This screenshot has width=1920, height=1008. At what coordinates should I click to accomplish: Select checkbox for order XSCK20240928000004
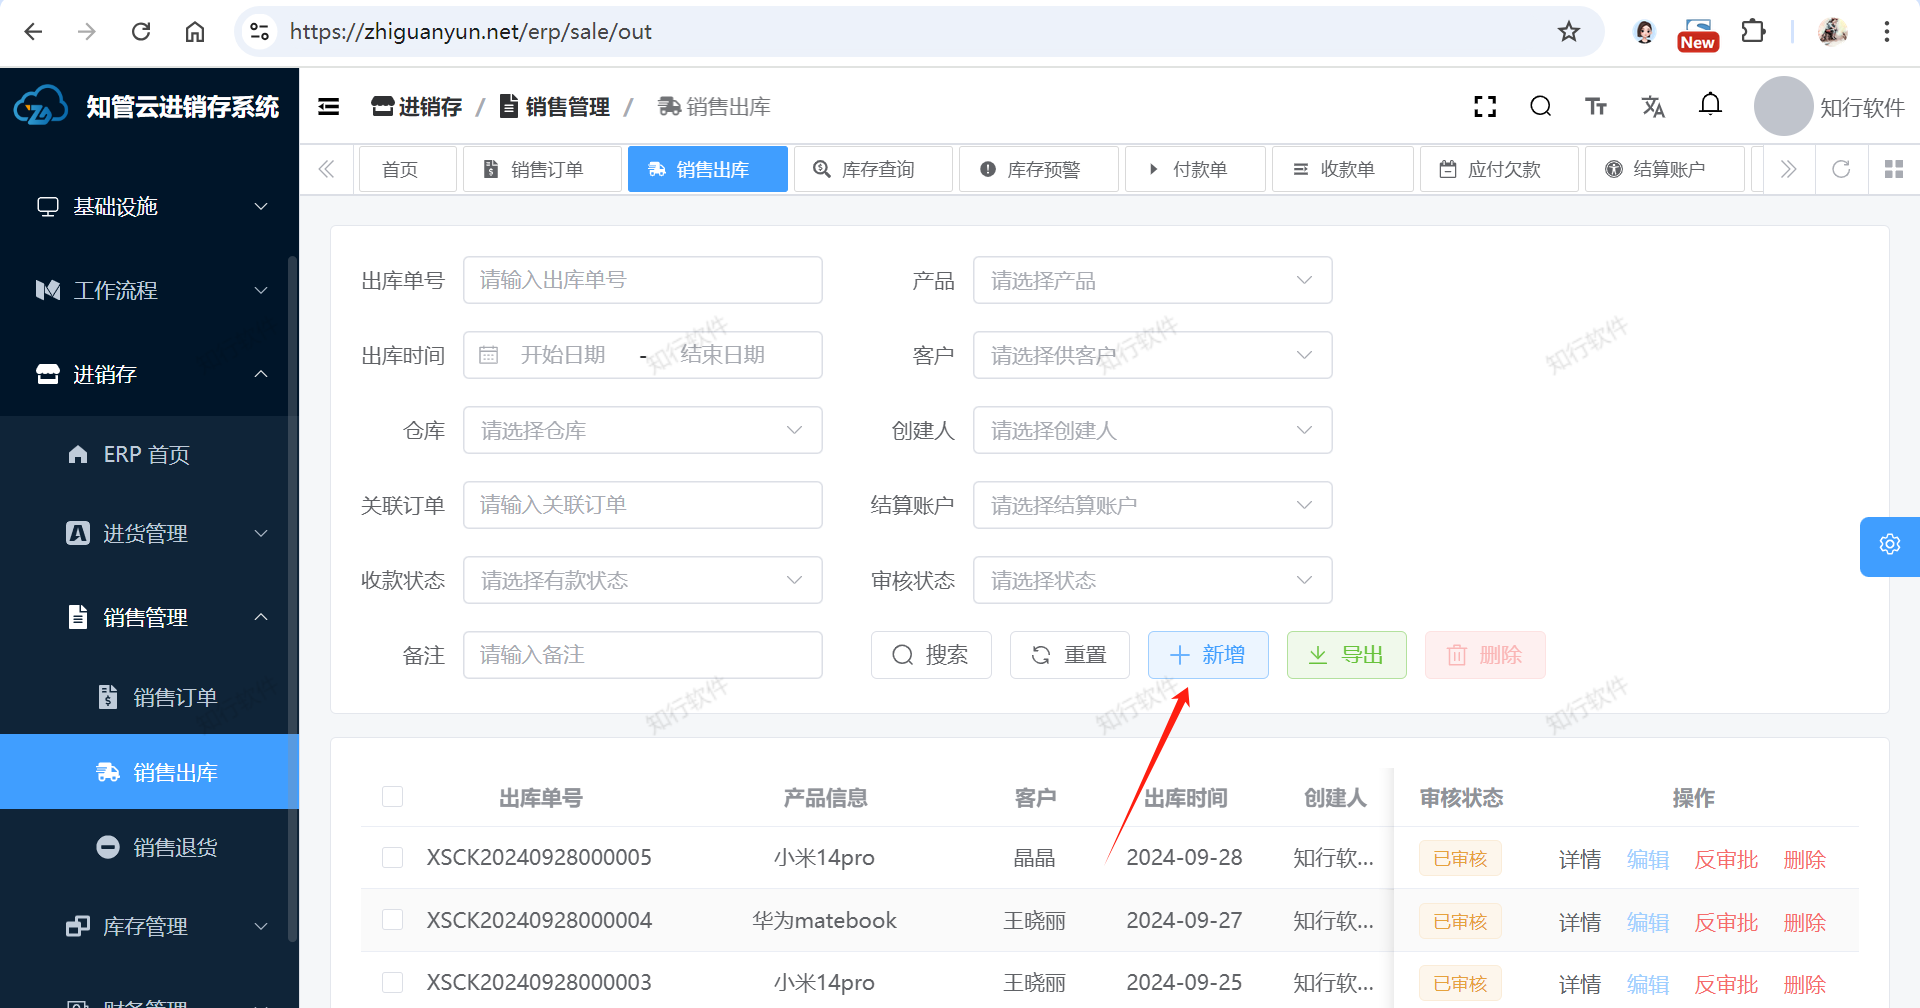(392, 920)
